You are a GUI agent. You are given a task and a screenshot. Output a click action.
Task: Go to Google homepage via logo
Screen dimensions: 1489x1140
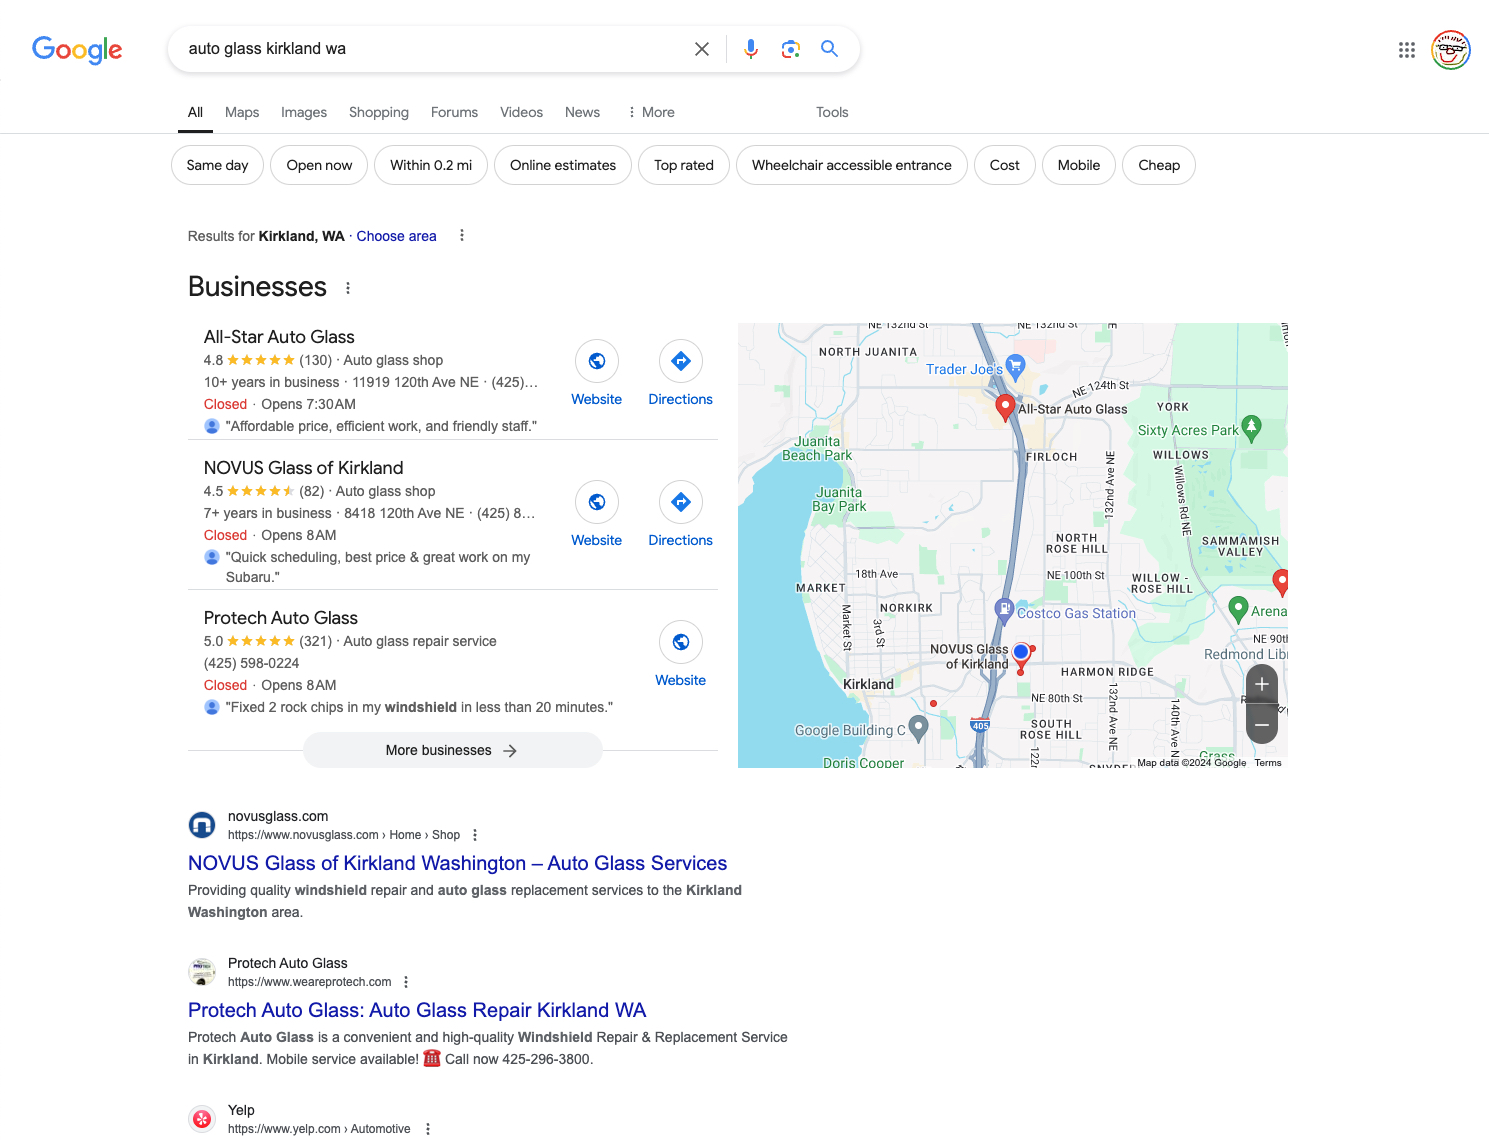pyautogui.click(x=77, y=49)
